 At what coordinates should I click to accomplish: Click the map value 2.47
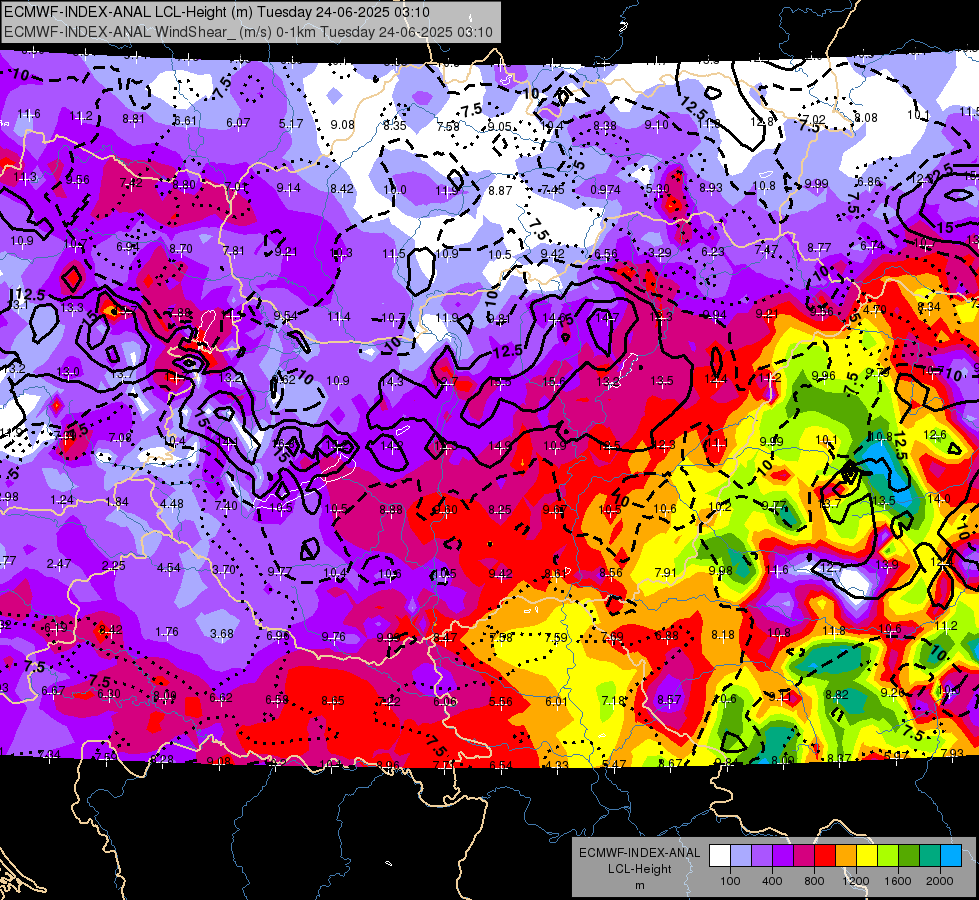click(x=59, y=563)
